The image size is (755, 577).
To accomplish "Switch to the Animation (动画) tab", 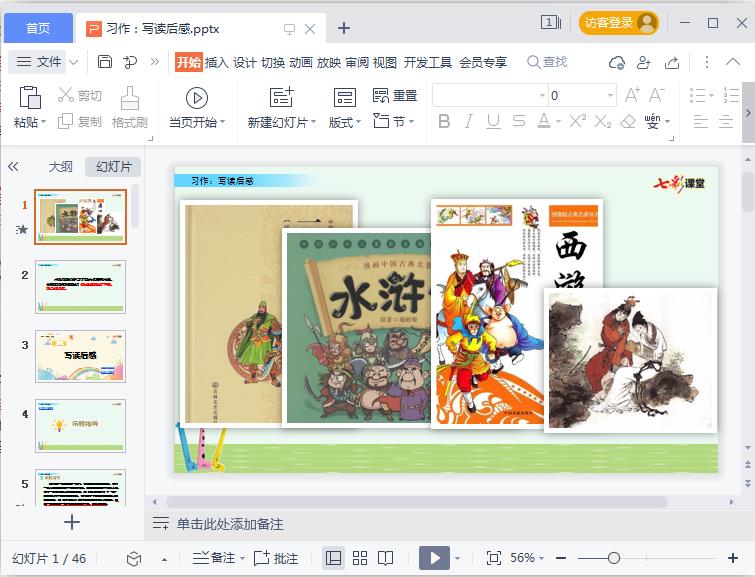I will pyautogui.click(x=300, y=62).
